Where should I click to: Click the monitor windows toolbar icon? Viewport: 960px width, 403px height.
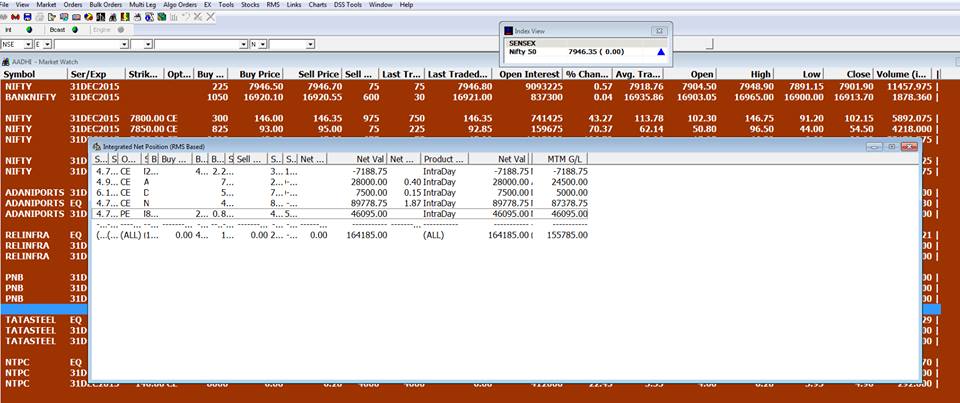click(x=64, y=17)
